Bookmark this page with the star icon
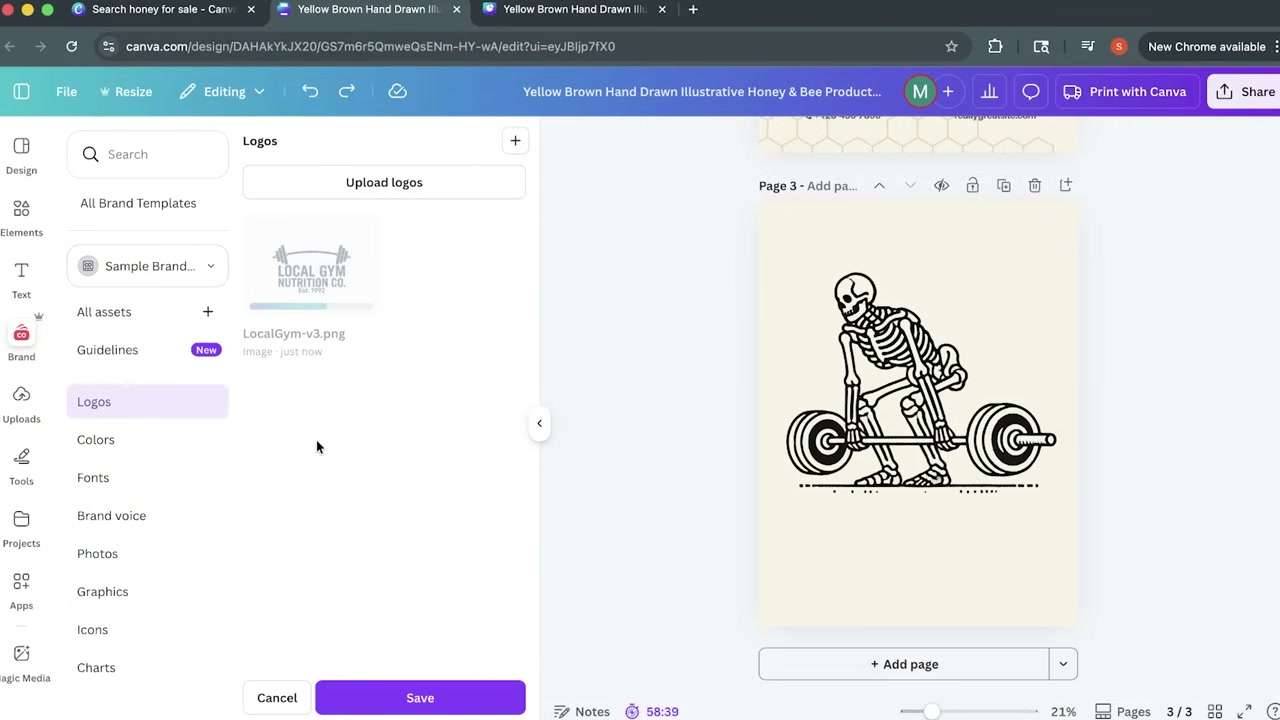1280x720 pixels. click(x=951, y=46)
